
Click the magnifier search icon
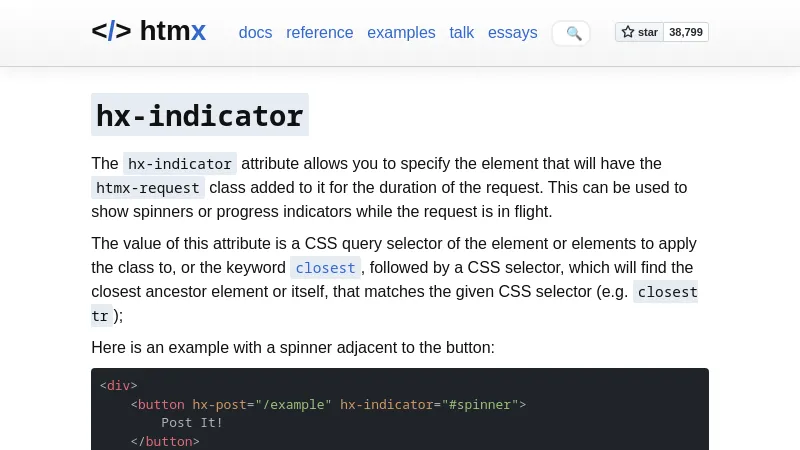coord(573,33)
